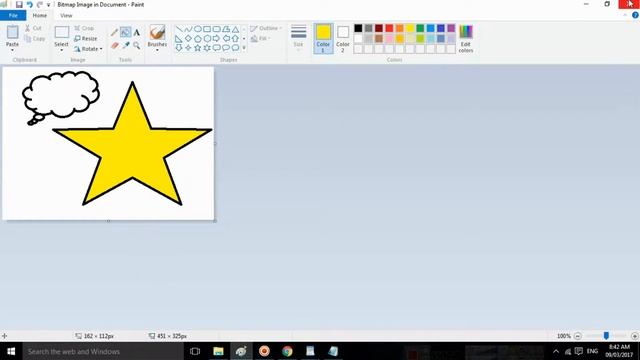Open the Rotate dropdown menu

tap(88, 49)
